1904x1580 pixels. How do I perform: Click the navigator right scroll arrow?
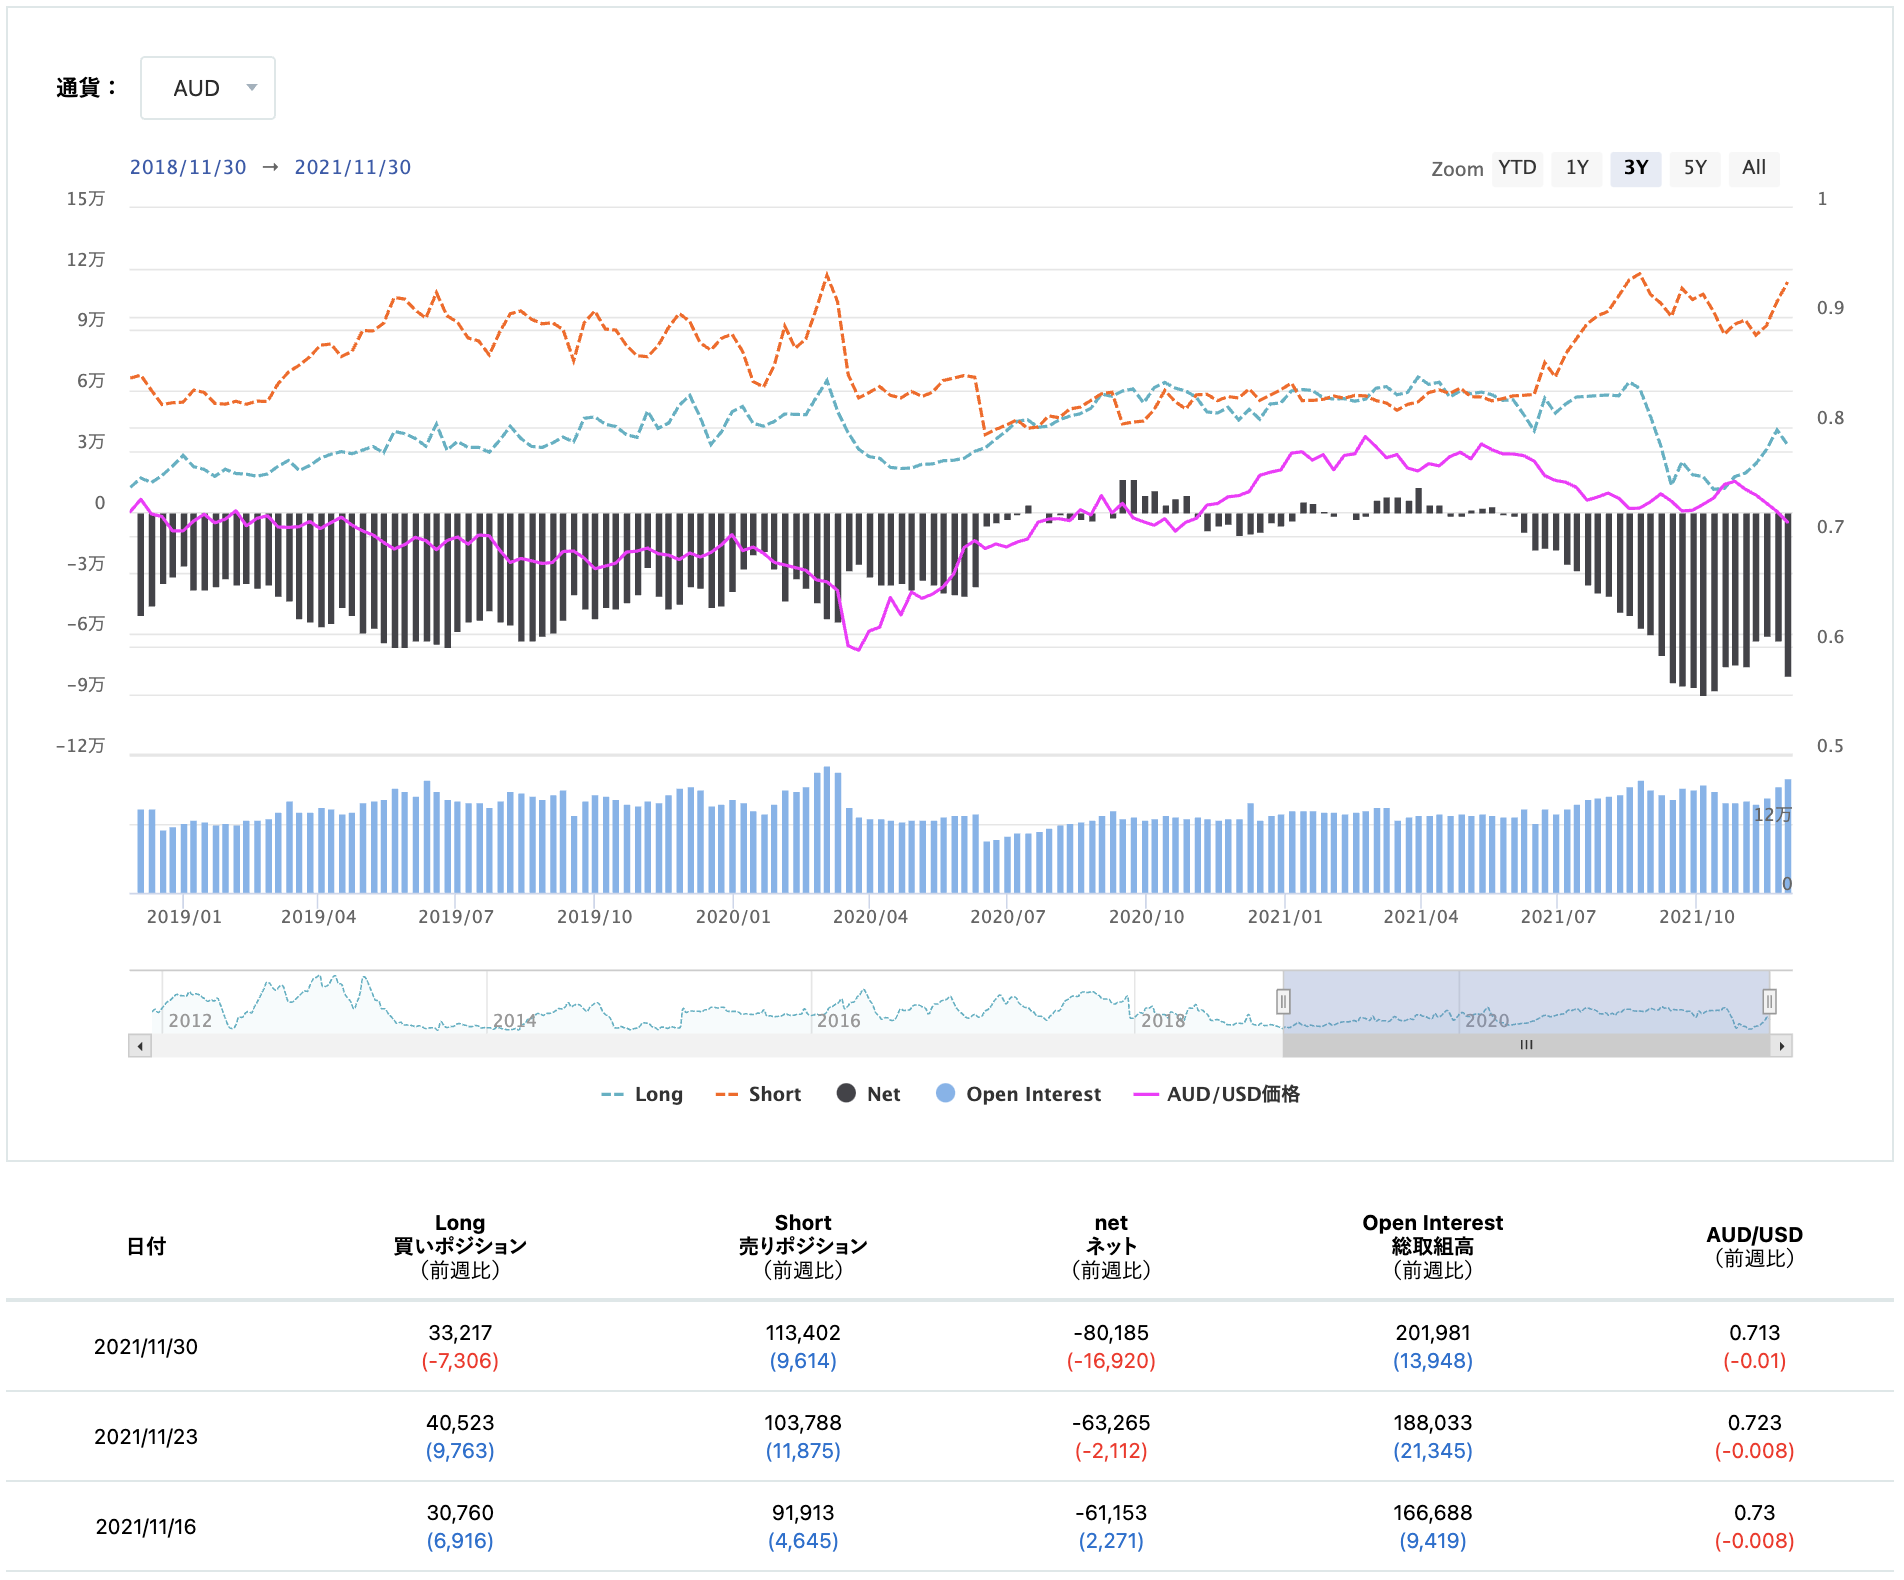click(1781, 1046)
